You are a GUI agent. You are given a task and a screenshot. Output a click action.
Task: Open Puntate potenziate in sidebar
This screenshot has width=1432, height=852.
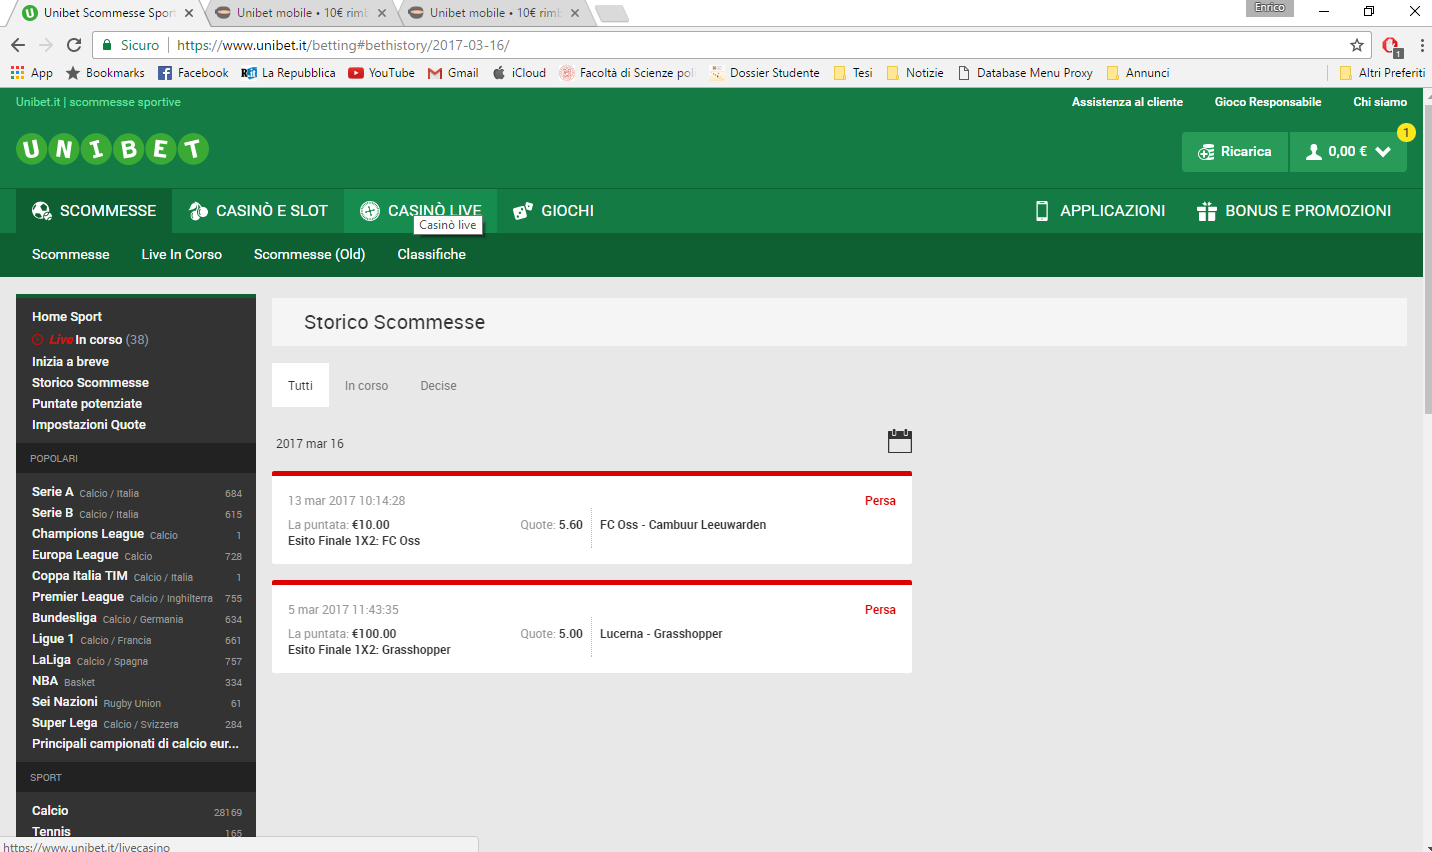(x=87, y=403)
